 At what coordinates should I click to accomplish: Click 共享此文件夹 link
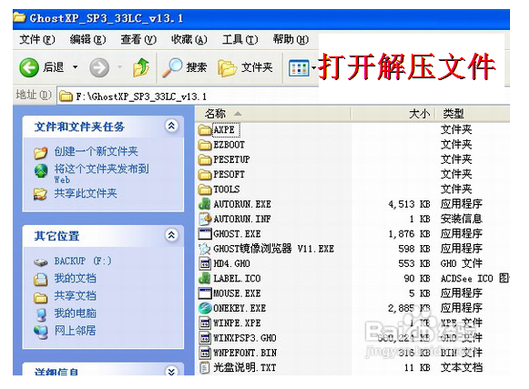point(85,193)
